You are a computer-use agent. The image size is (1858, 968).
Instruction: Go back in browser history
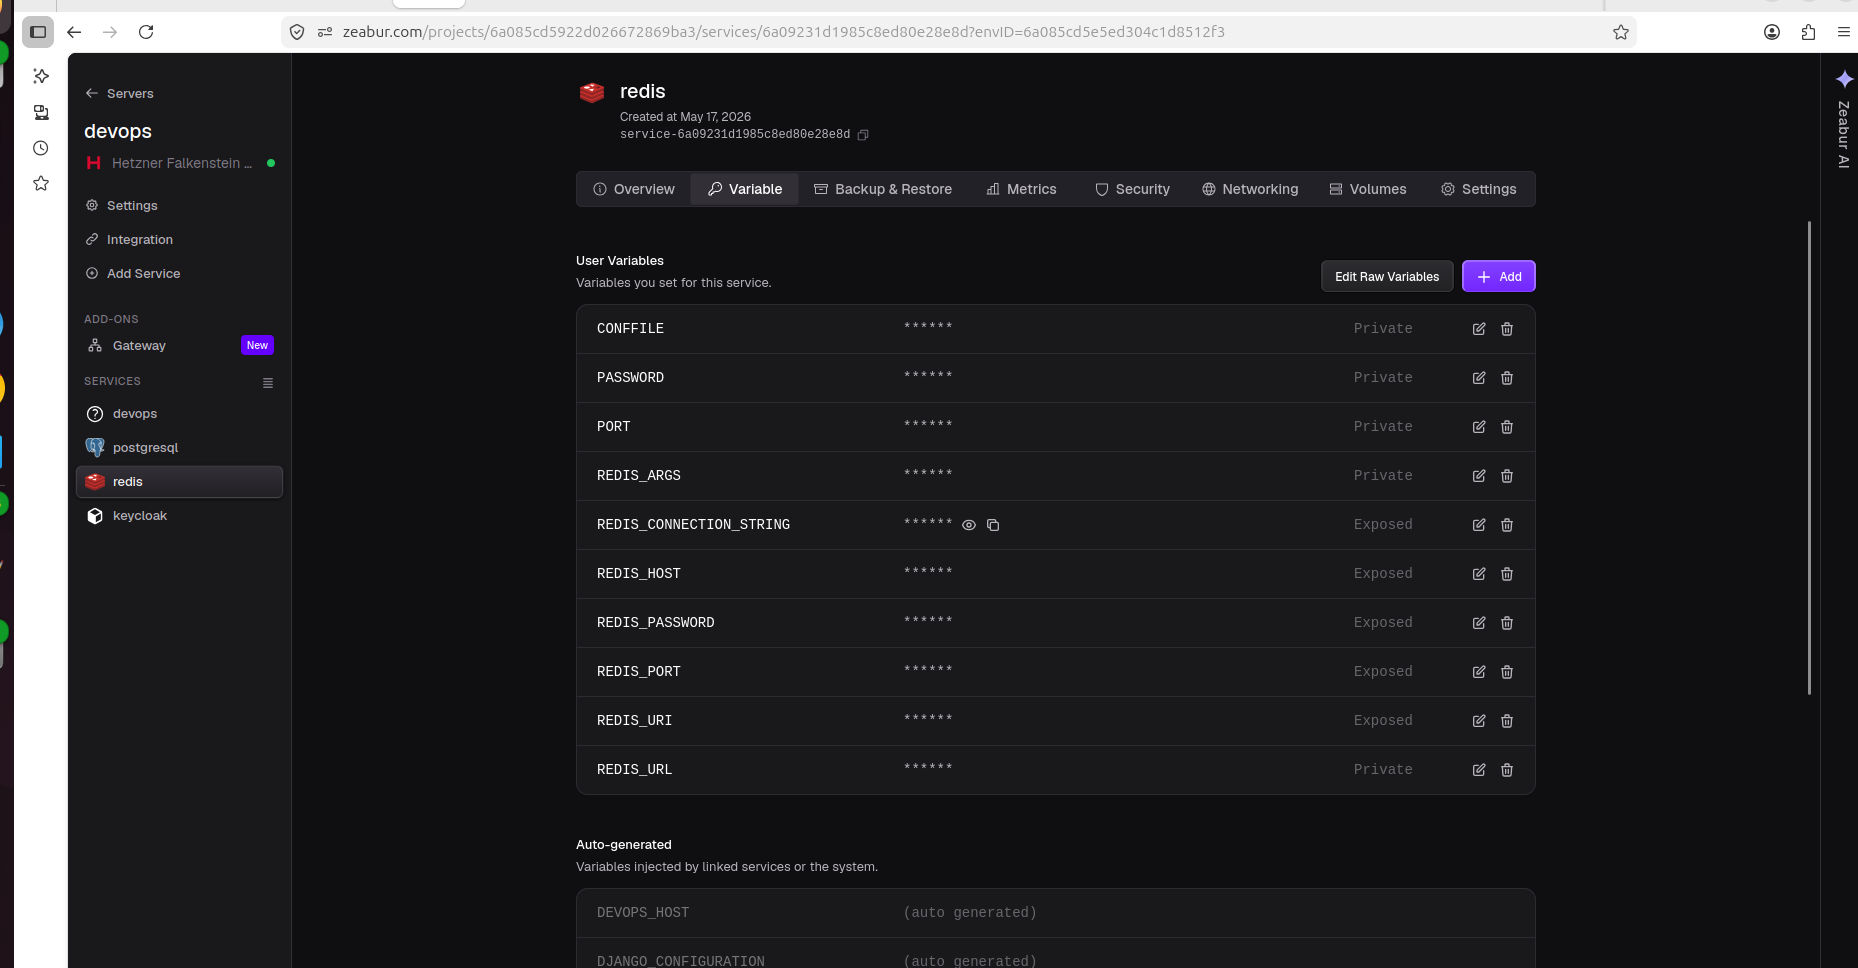(x=74, y=32)
